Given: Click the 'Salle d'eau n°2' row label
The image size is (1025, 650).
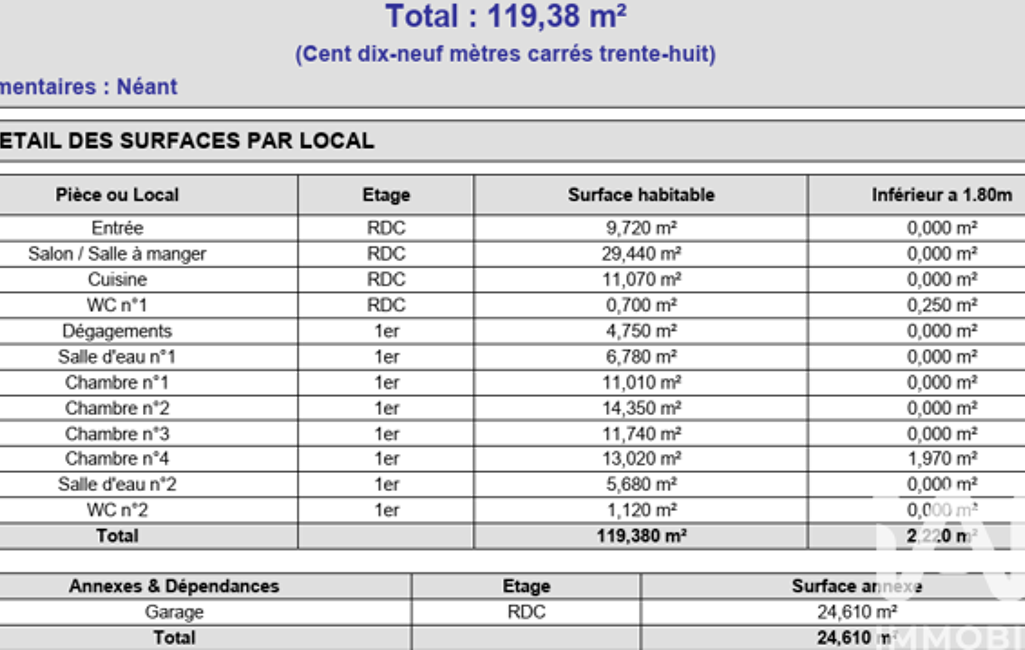Looking at the screenshot, I should click(x=117, y=485).
